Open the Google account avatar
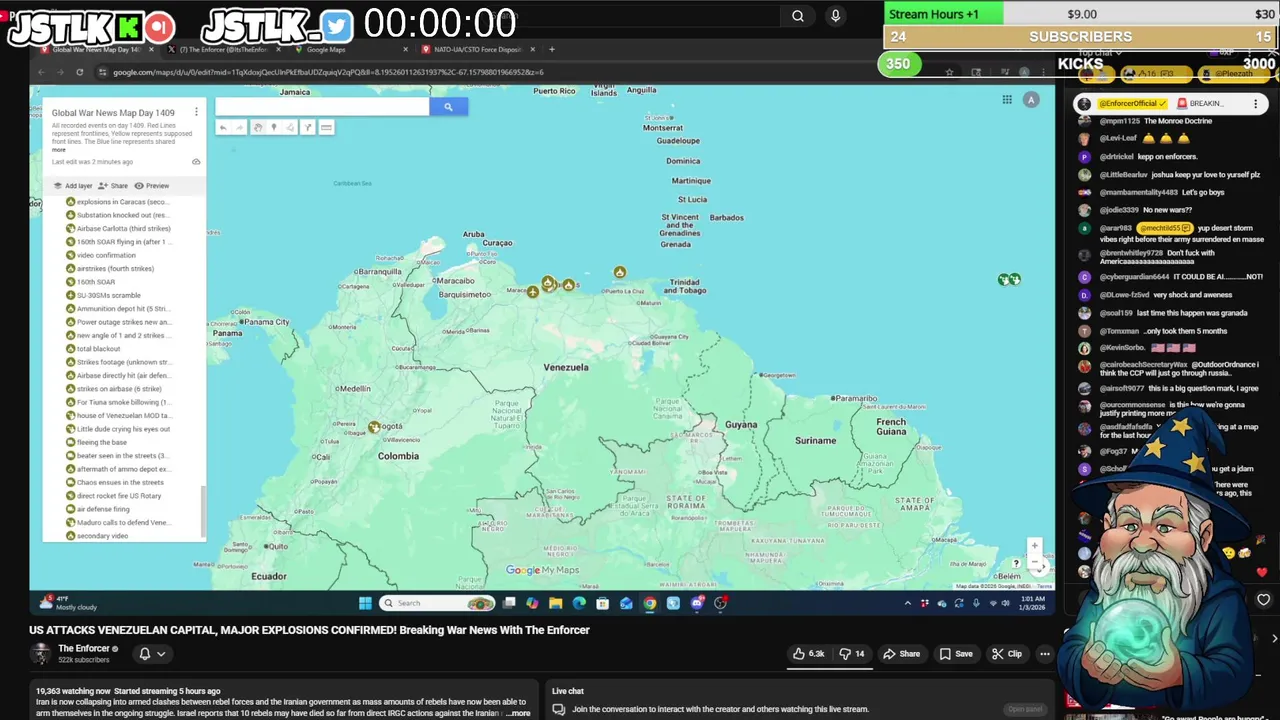Viewport: 1280px width, 720px height. coord(1031,99)
